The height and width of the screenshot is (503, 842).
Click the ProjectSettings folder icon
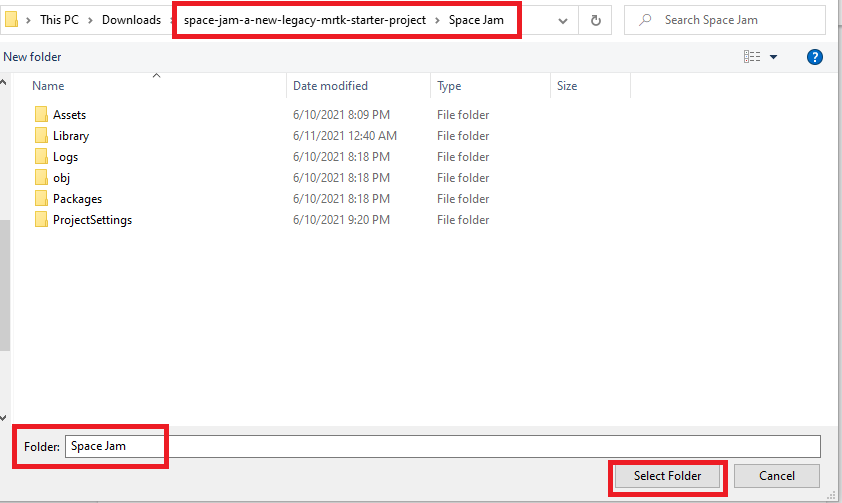coord(41,219)
